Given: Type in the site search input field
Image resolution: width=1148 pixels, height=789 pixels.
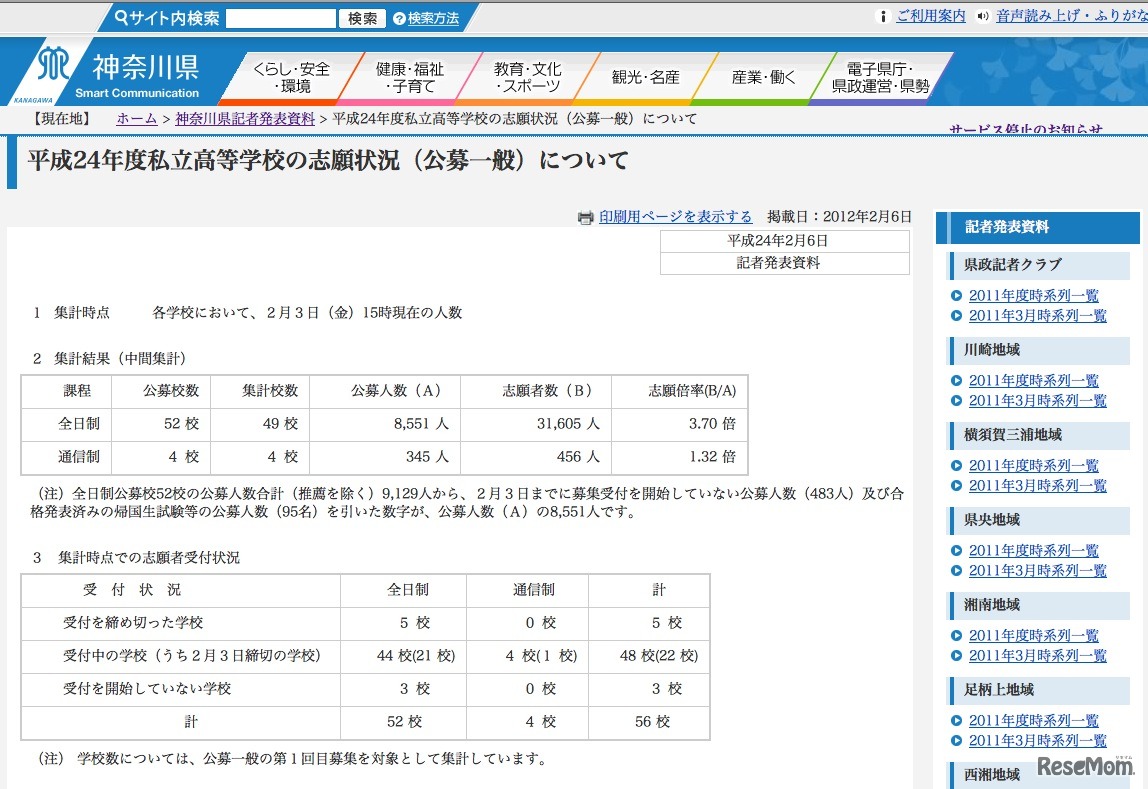Looking at the screenshot, I should [x=280, y=18].
